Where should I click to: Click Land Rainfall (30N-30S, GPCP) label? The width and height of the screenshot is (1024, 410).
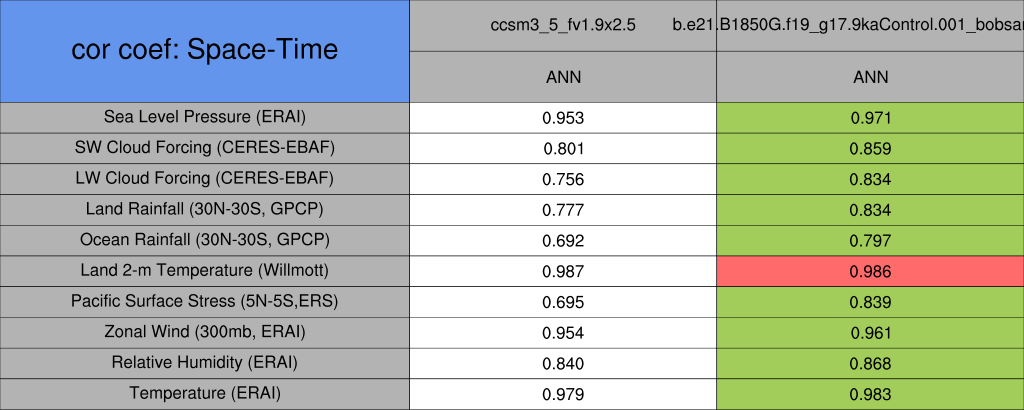(x=205, y=210)
